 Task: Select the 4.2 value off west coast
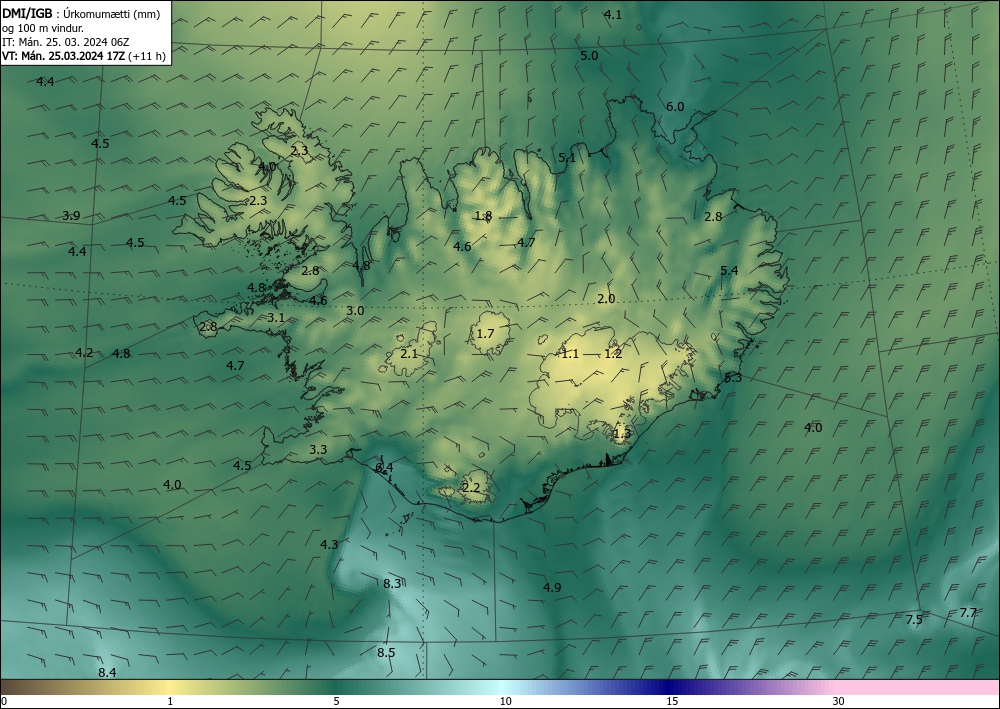point(84,353)
